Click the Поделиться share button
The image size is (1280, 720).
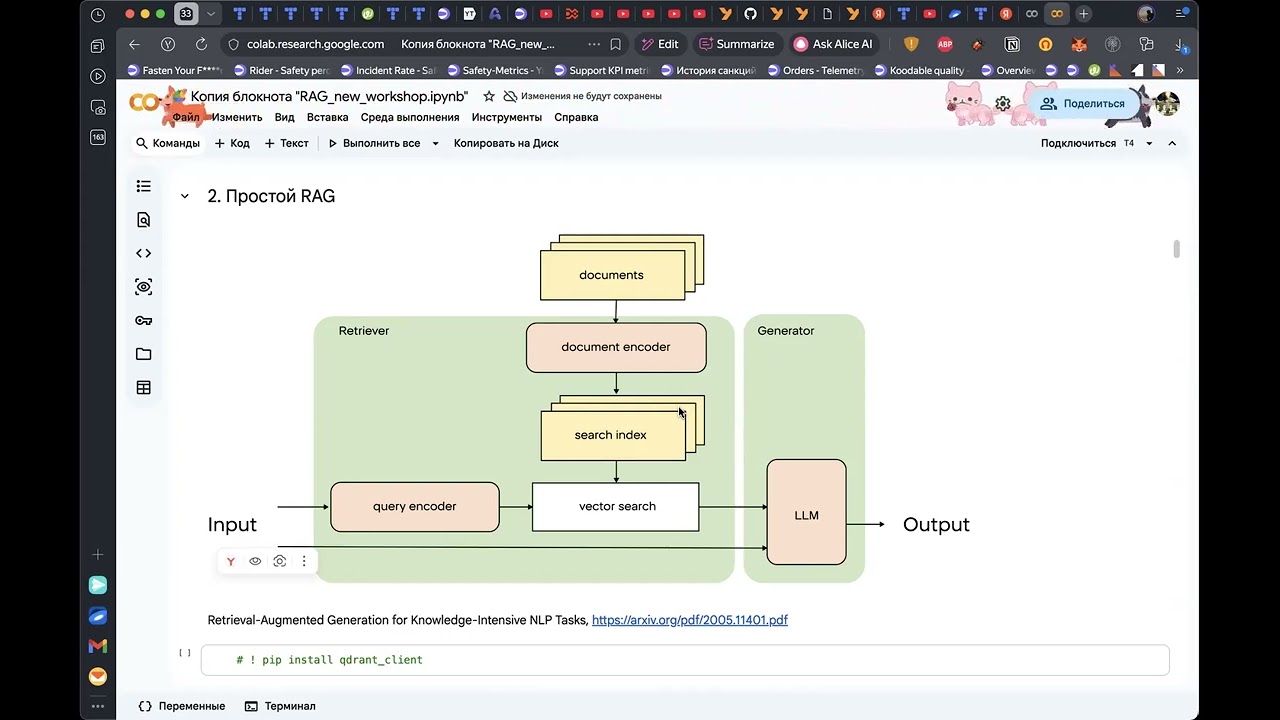coord(1083,104)
